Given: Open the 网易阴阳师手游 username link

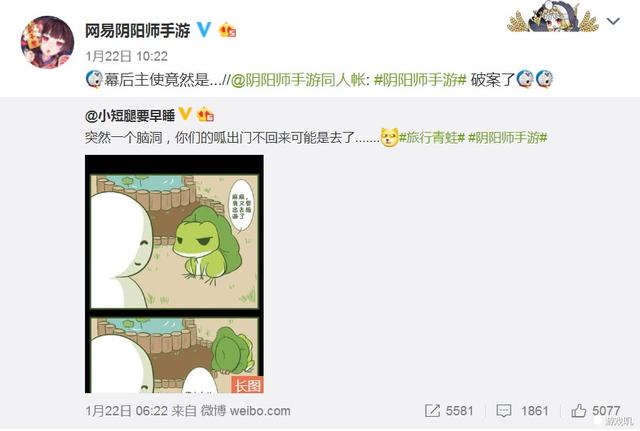Looking at the screenshot, I should coord(138,31).
